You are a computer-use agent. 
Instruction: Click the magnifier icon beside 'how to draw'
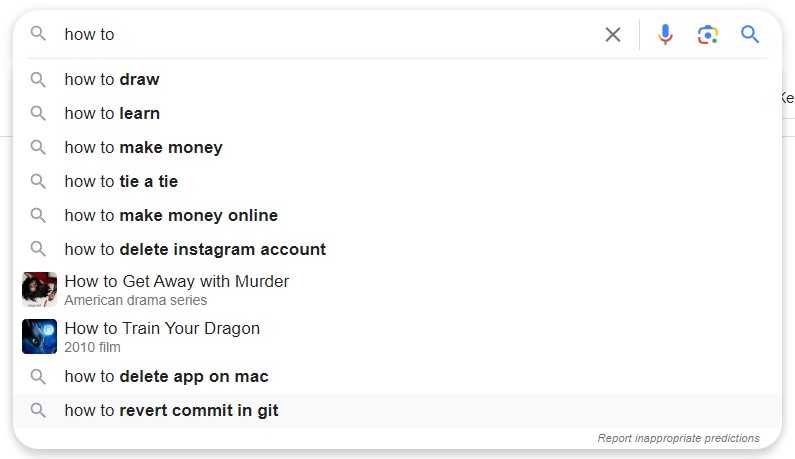[x=38, y=80]
